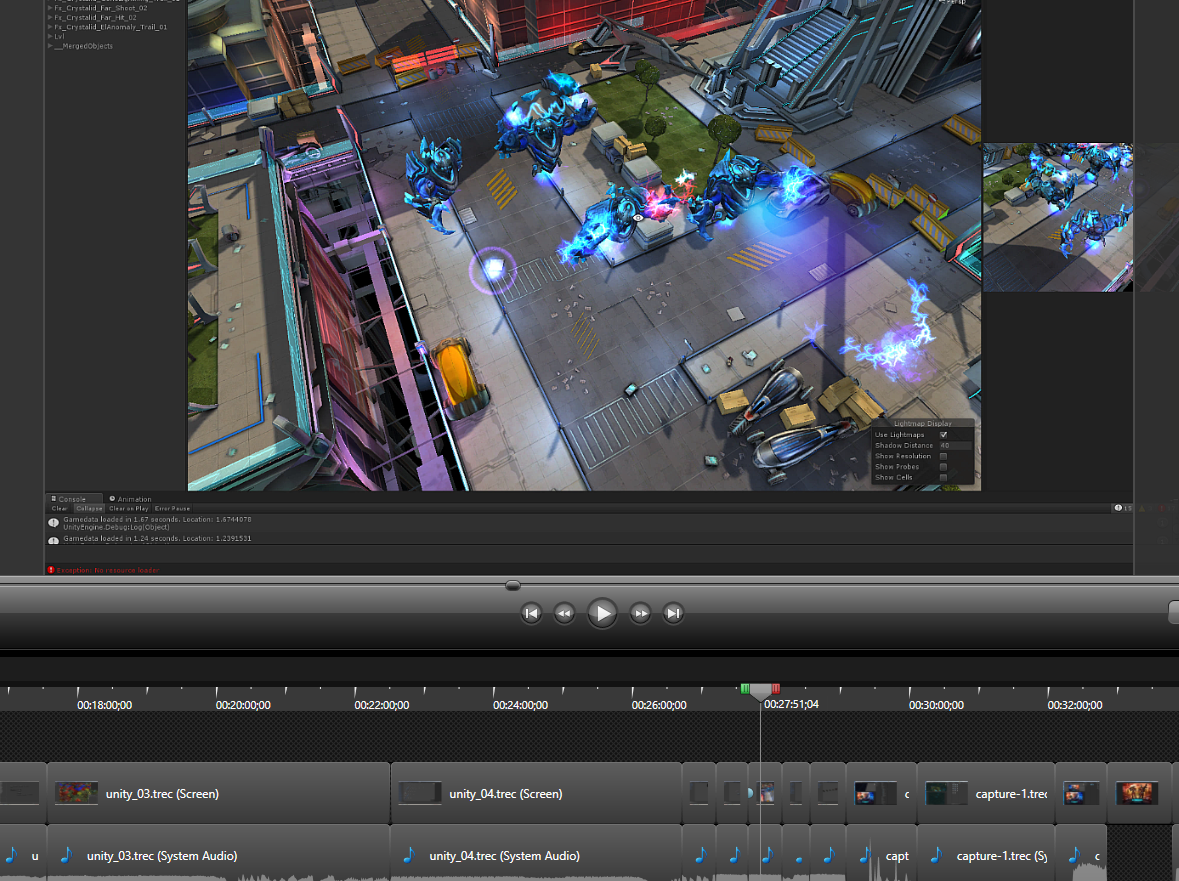Click the skip to next clip icon
Image resolution: width=1179 pixels, height=881 pixels.
(674, 614)
